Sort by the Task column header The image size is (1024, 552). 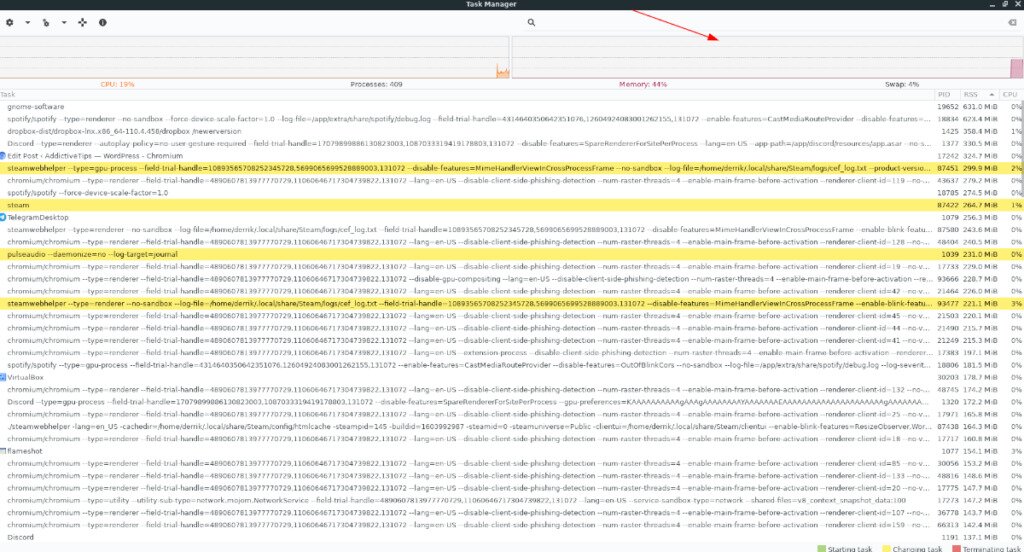[x=8, y=95]
